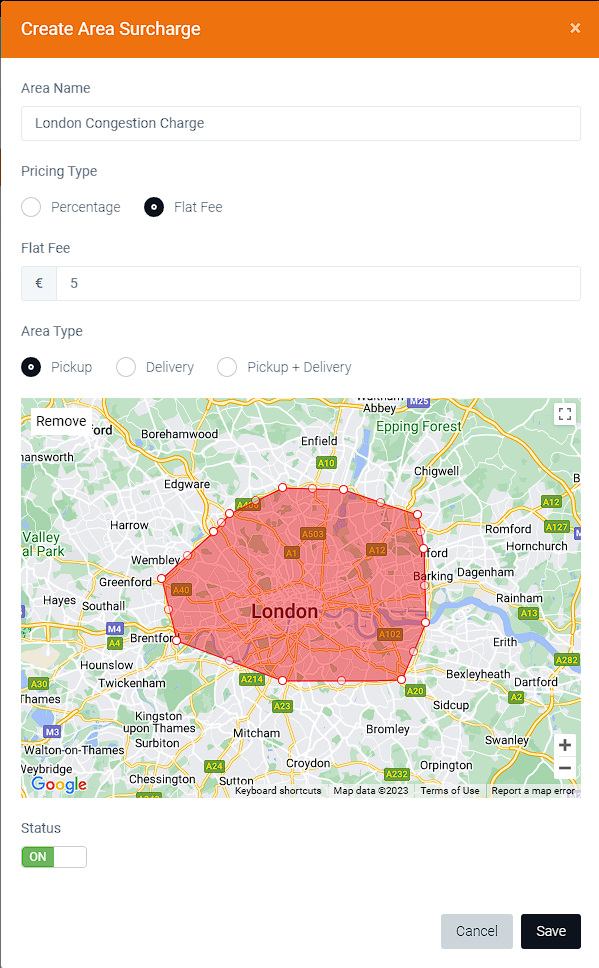599x968 pixels.
Task: Cancel creating the area surcharge
Action: point(477,931)
